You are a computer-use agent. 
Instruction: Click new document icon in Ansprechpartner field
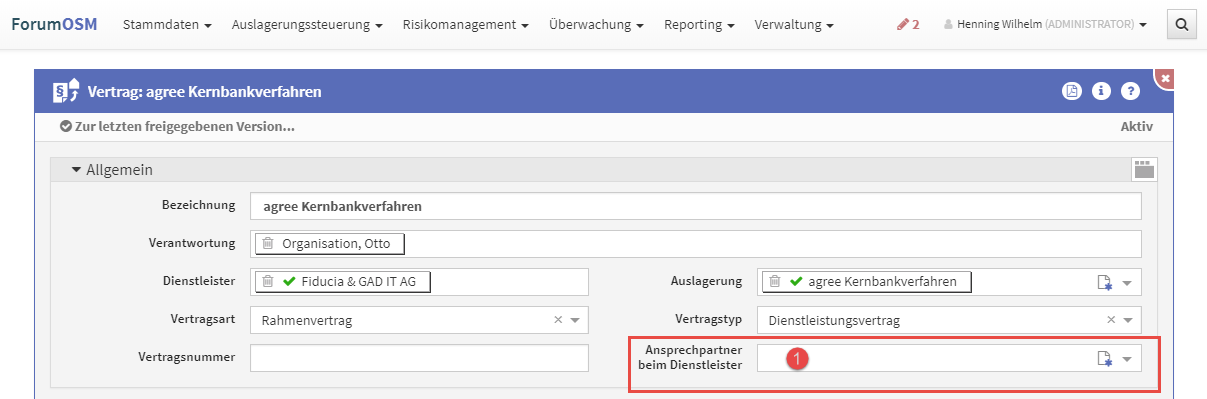tap(1104, 359)
